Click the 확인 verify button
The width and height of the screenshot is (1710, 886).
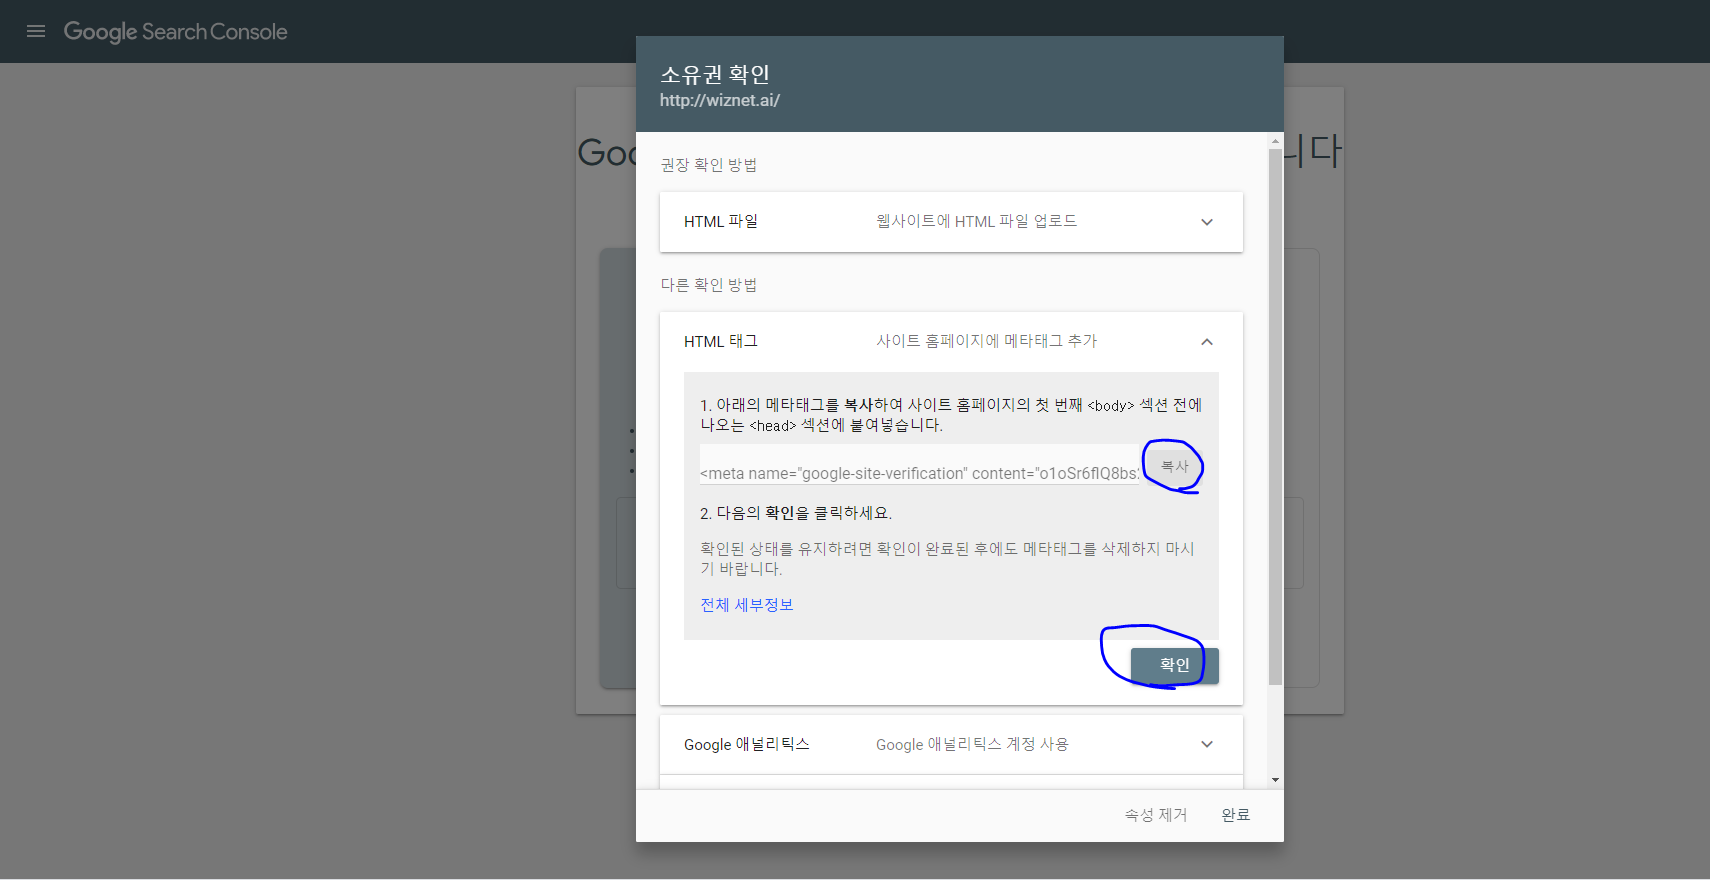[1175, 665]
